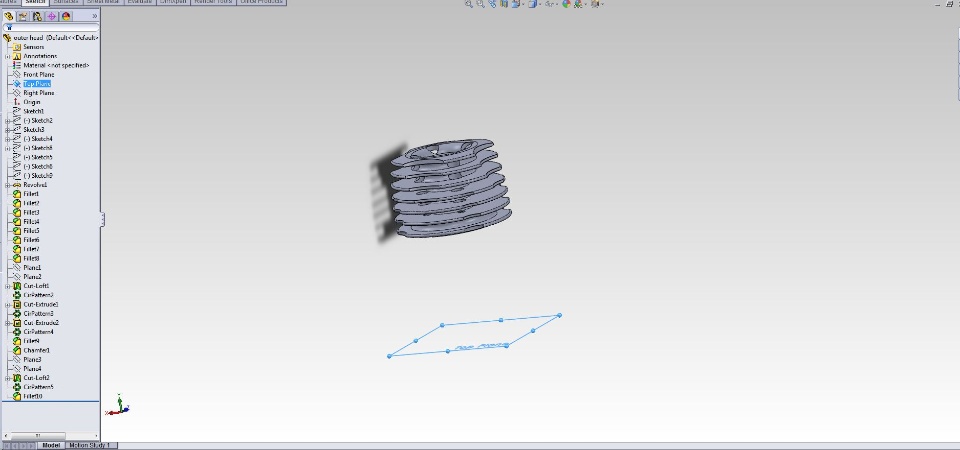Open the DimXpertManager tab icon
This screenshot has height=450, width=960.
click(51, 17)
